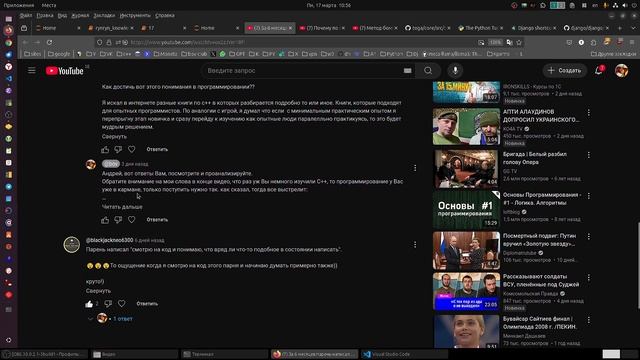Image resolution: width=640 pixels, height=360 pixels.
Task: Open a new browser tab with the plus
Action: (620, 28)
